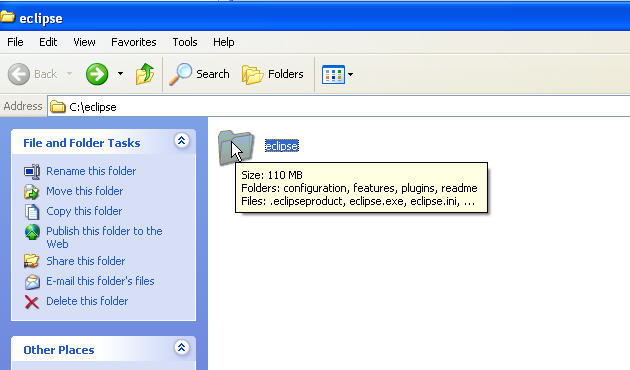Click the E-mail envelope icon

(32, 282)
